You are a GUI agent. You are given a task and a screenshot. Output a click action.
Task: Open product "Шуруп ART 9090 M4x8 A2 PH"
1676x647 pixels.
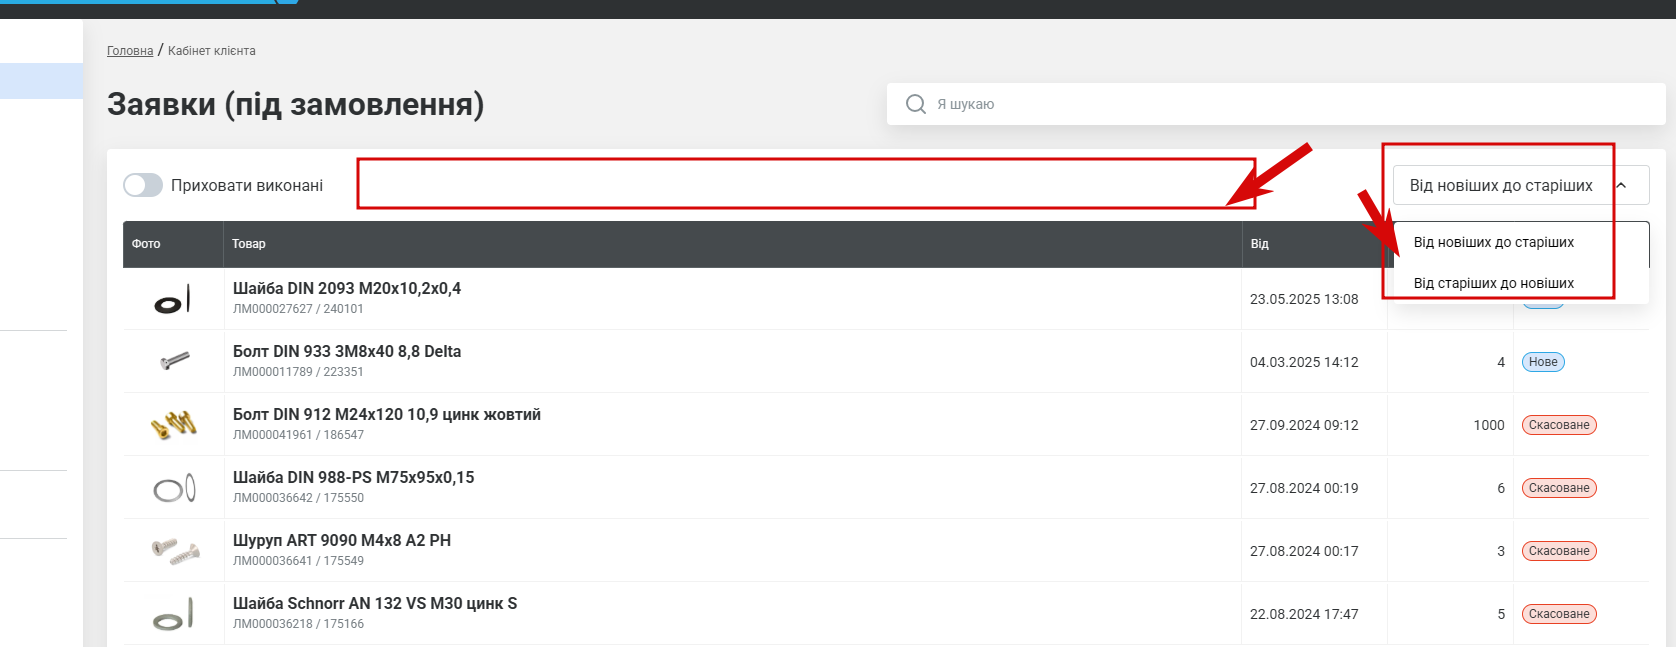[x=342, y=541]
